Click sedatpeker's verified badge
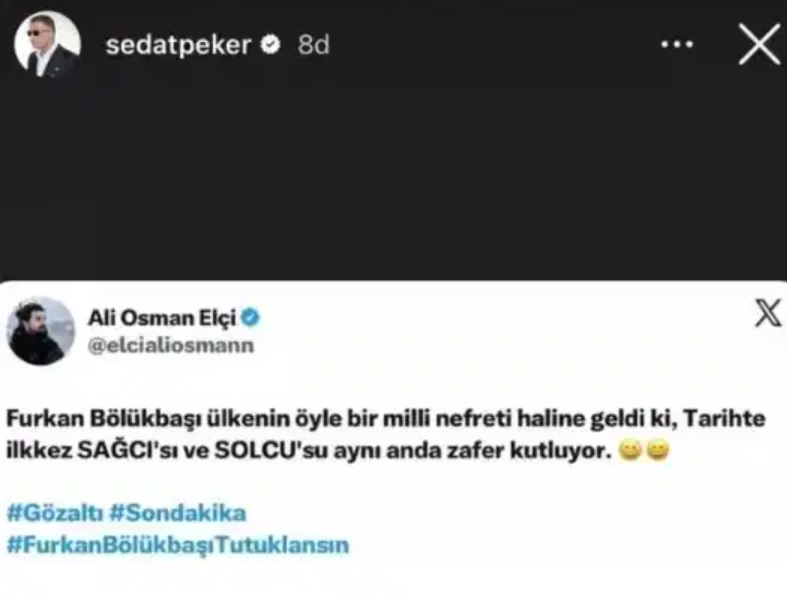The image size is (787, 599). 271,45
